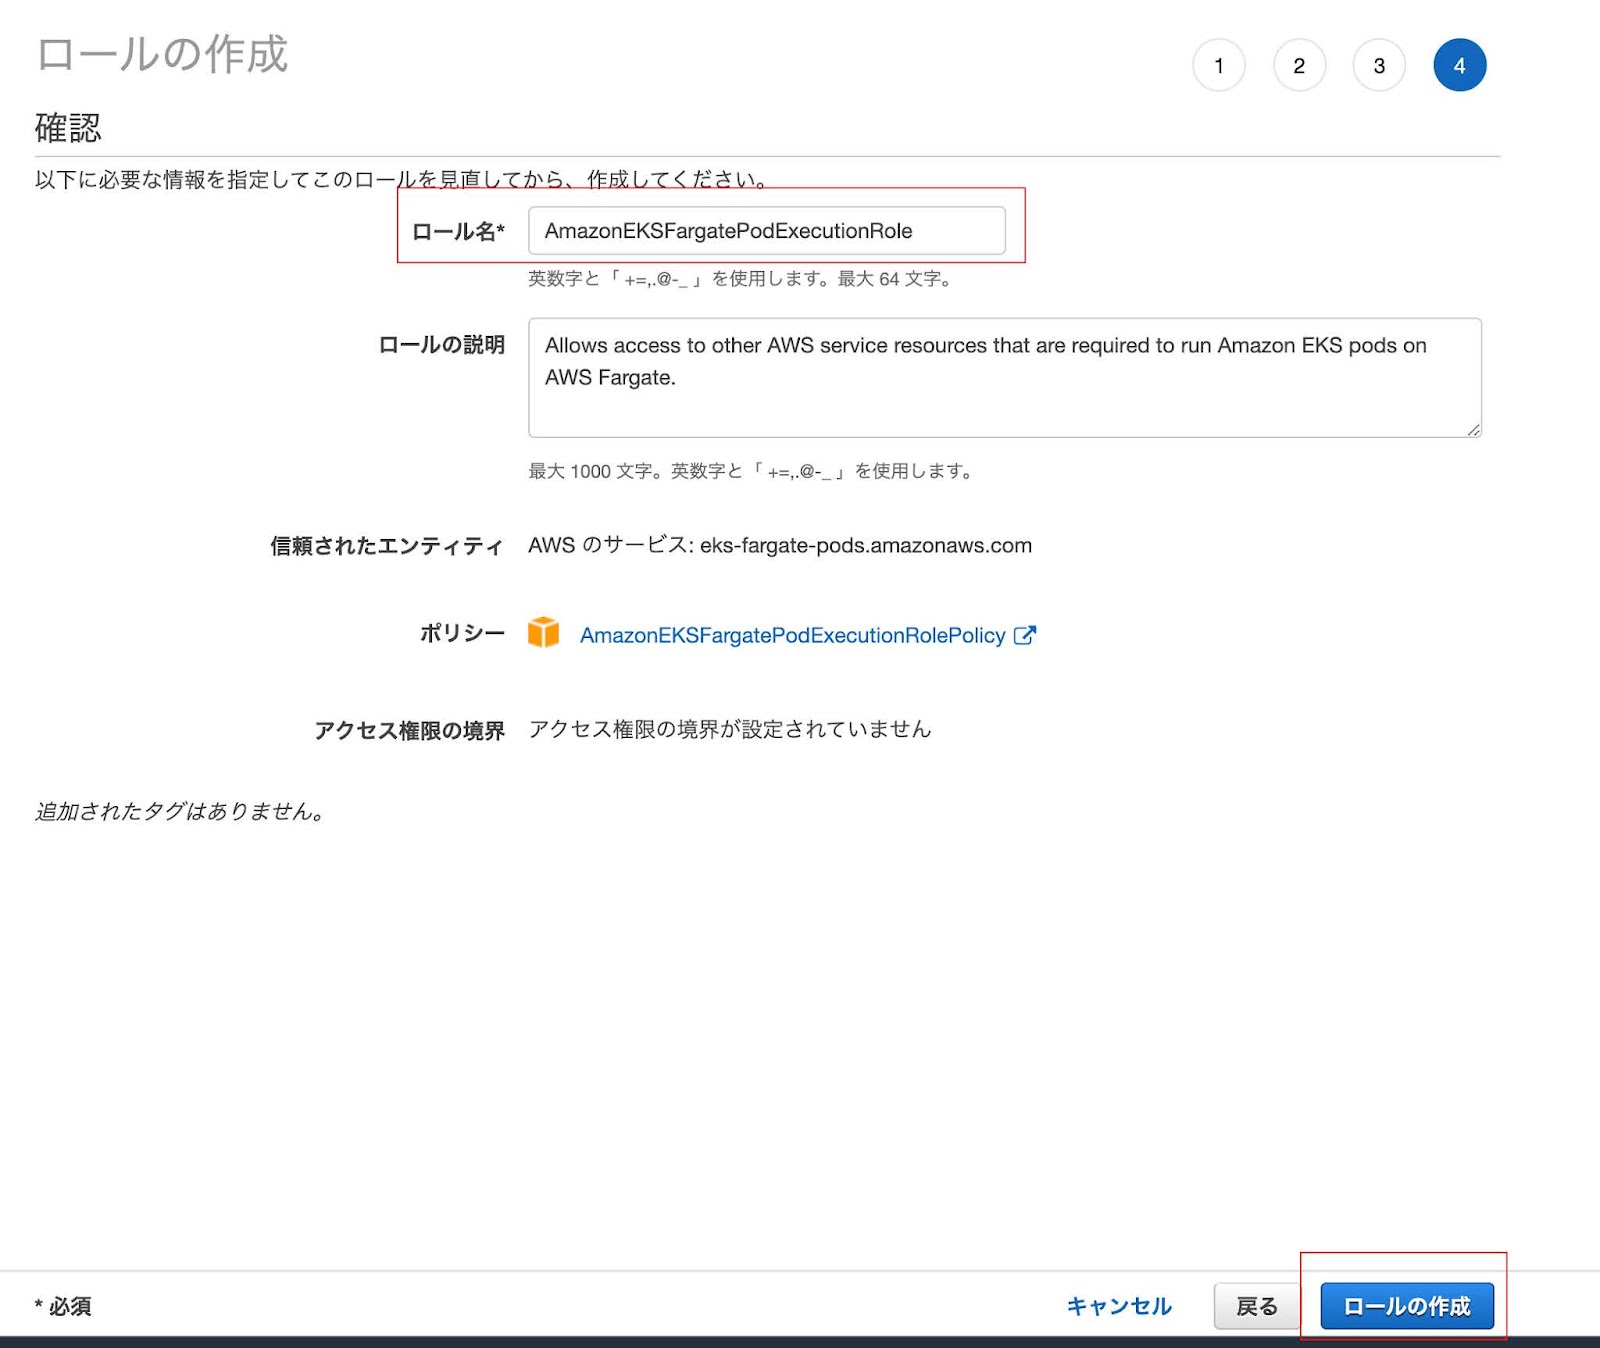Jump to wizard step 2 circle
The image size is (1600, 1348).
click(1299, 65)
